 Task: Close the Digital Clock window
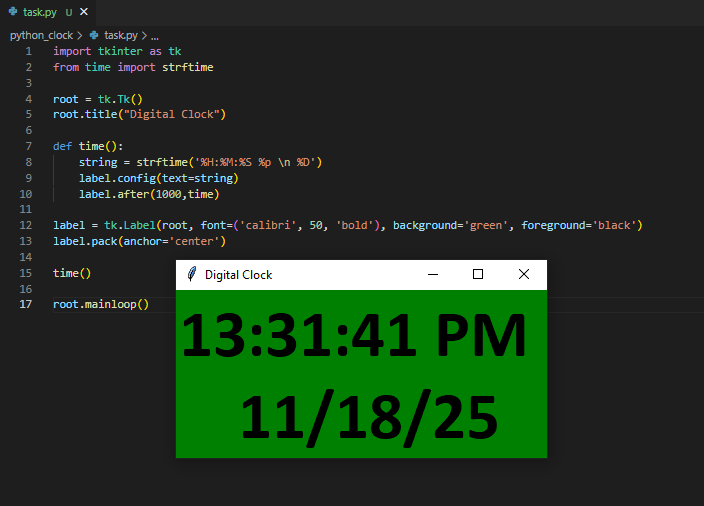[x=524, y=274]
